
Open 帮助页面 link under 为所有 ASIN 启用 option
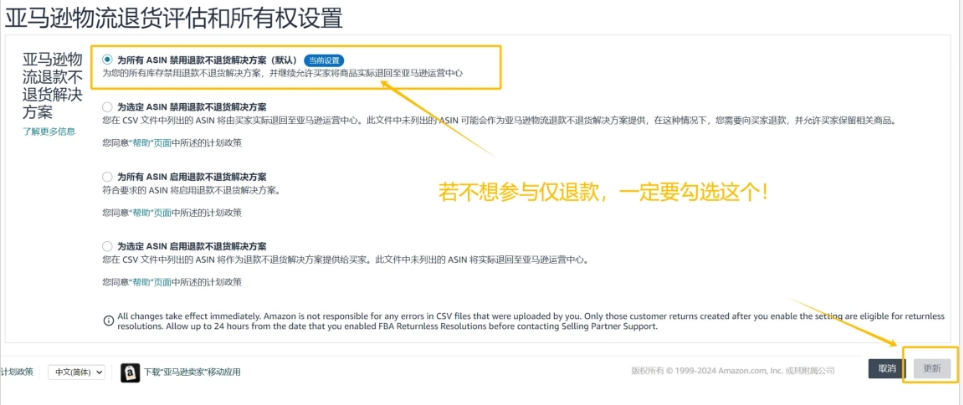click(x=150, y=213)
